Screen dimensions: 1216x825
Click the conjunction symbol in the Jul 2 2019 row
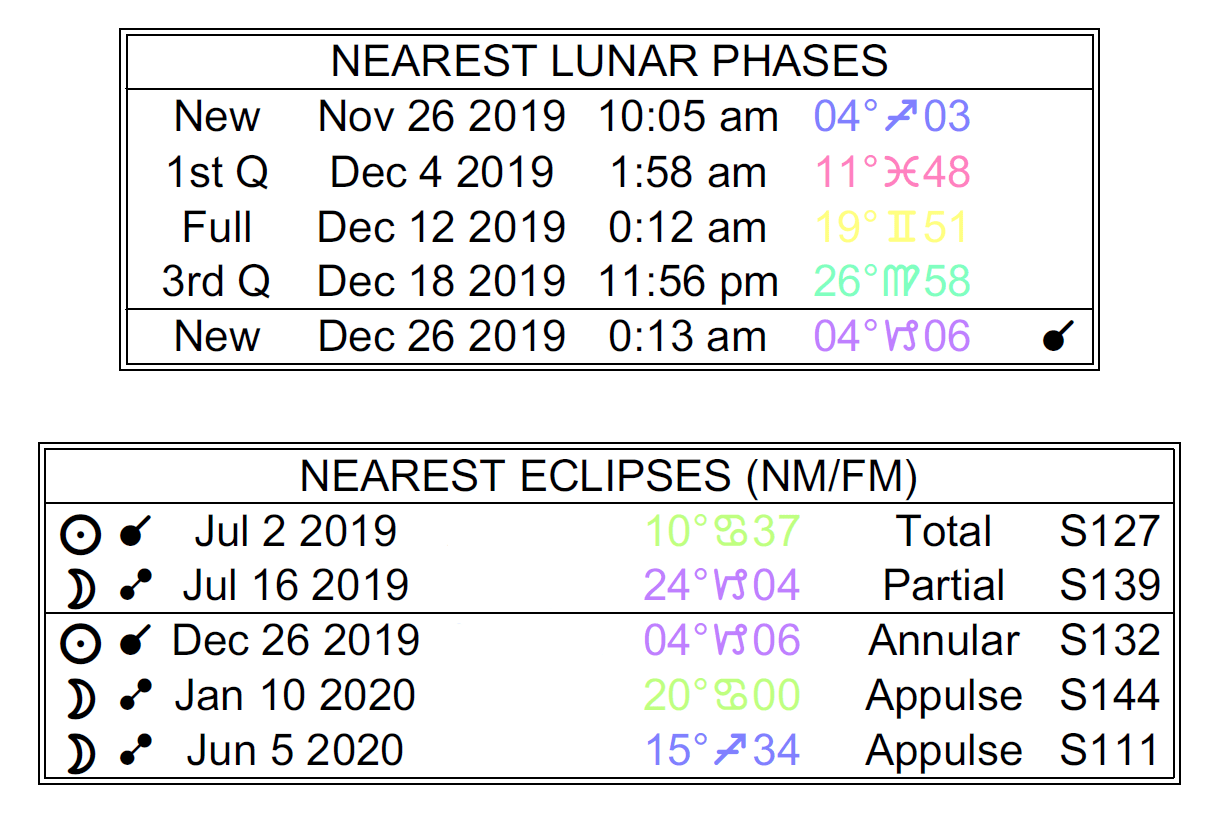point(135,534)
